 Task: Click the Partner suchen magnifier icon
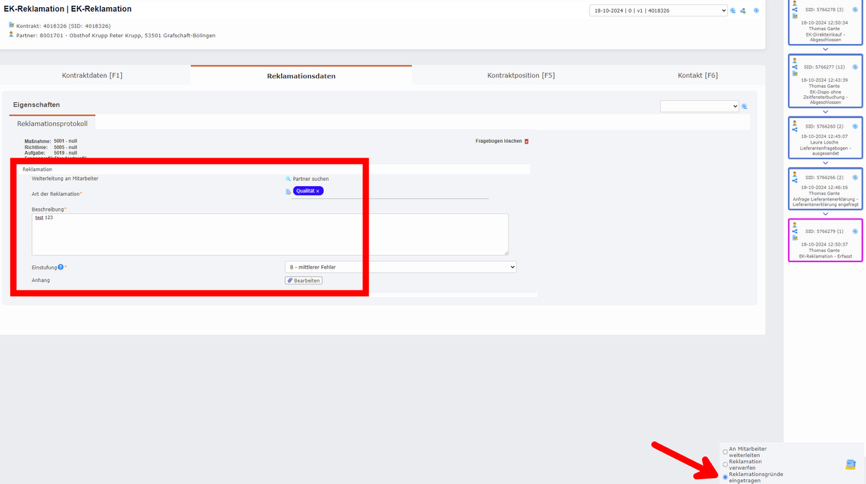coord(288,179)
